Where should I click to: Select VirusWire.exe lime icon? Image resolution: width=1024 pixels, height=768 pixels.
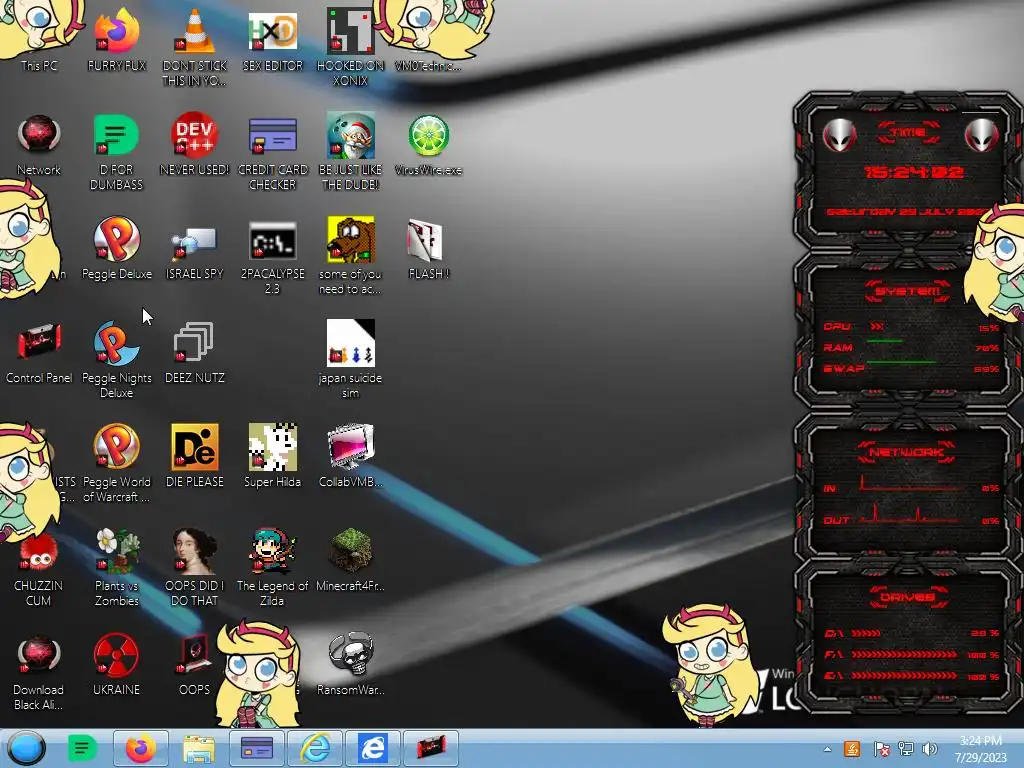tap(428, 144)
